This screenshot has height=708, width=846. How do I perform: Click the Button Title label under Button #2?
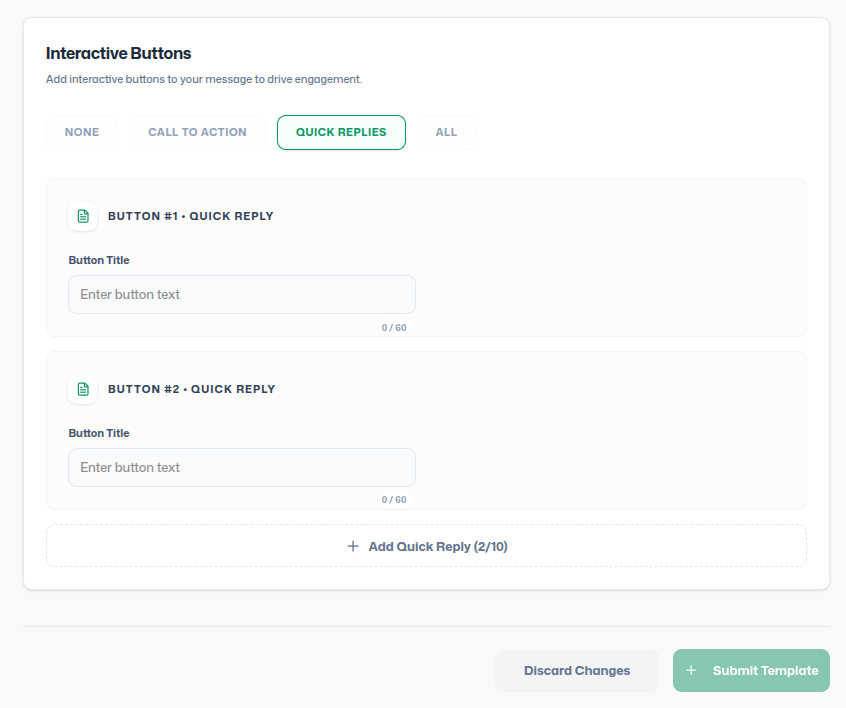pos(99,433)
